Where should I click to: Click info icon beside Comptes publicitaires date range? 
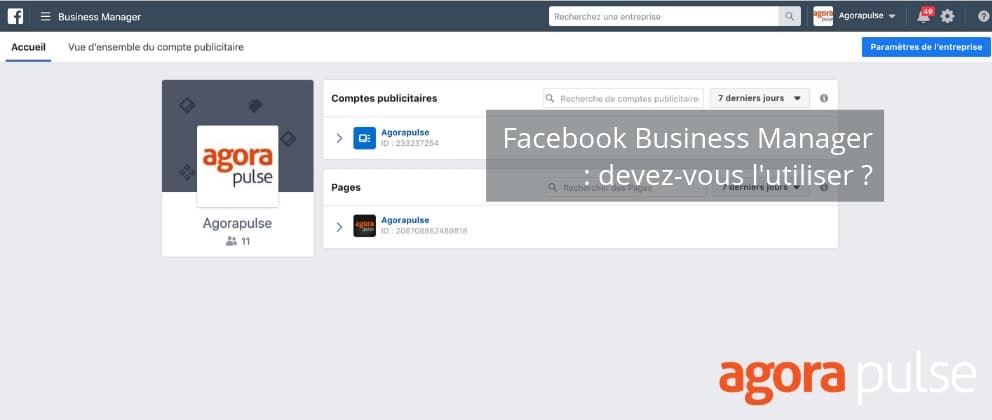pyautogui.click(x=824, y=99)
